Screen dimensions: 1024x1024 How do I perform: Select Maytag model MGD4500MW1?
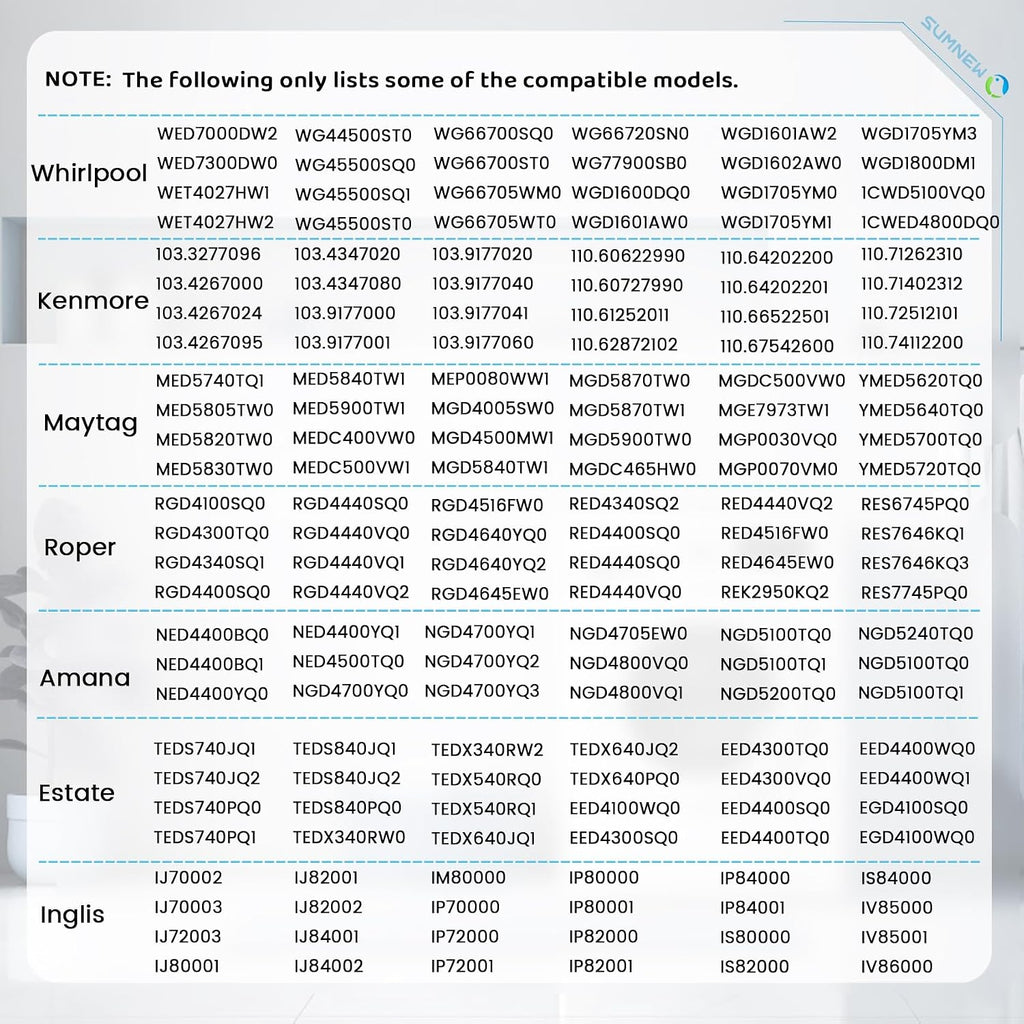(x=492, y=438)
